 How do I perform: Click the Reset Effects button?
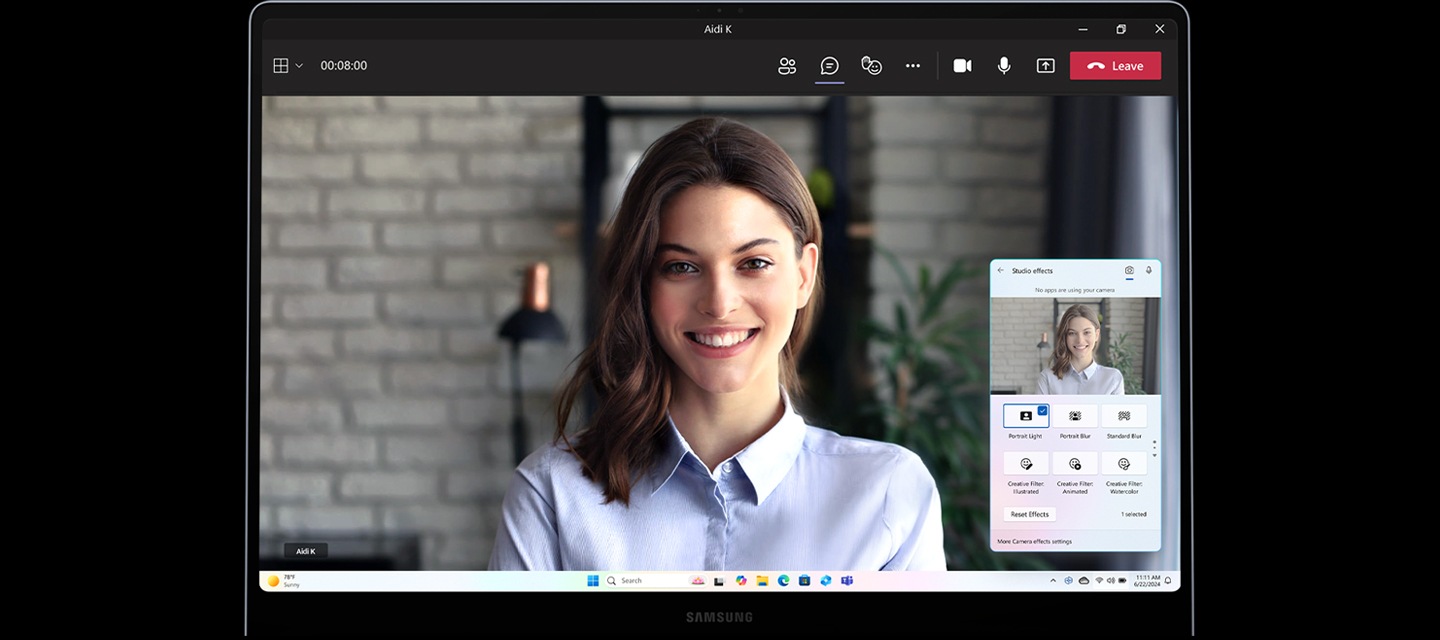coord(1029,514)
